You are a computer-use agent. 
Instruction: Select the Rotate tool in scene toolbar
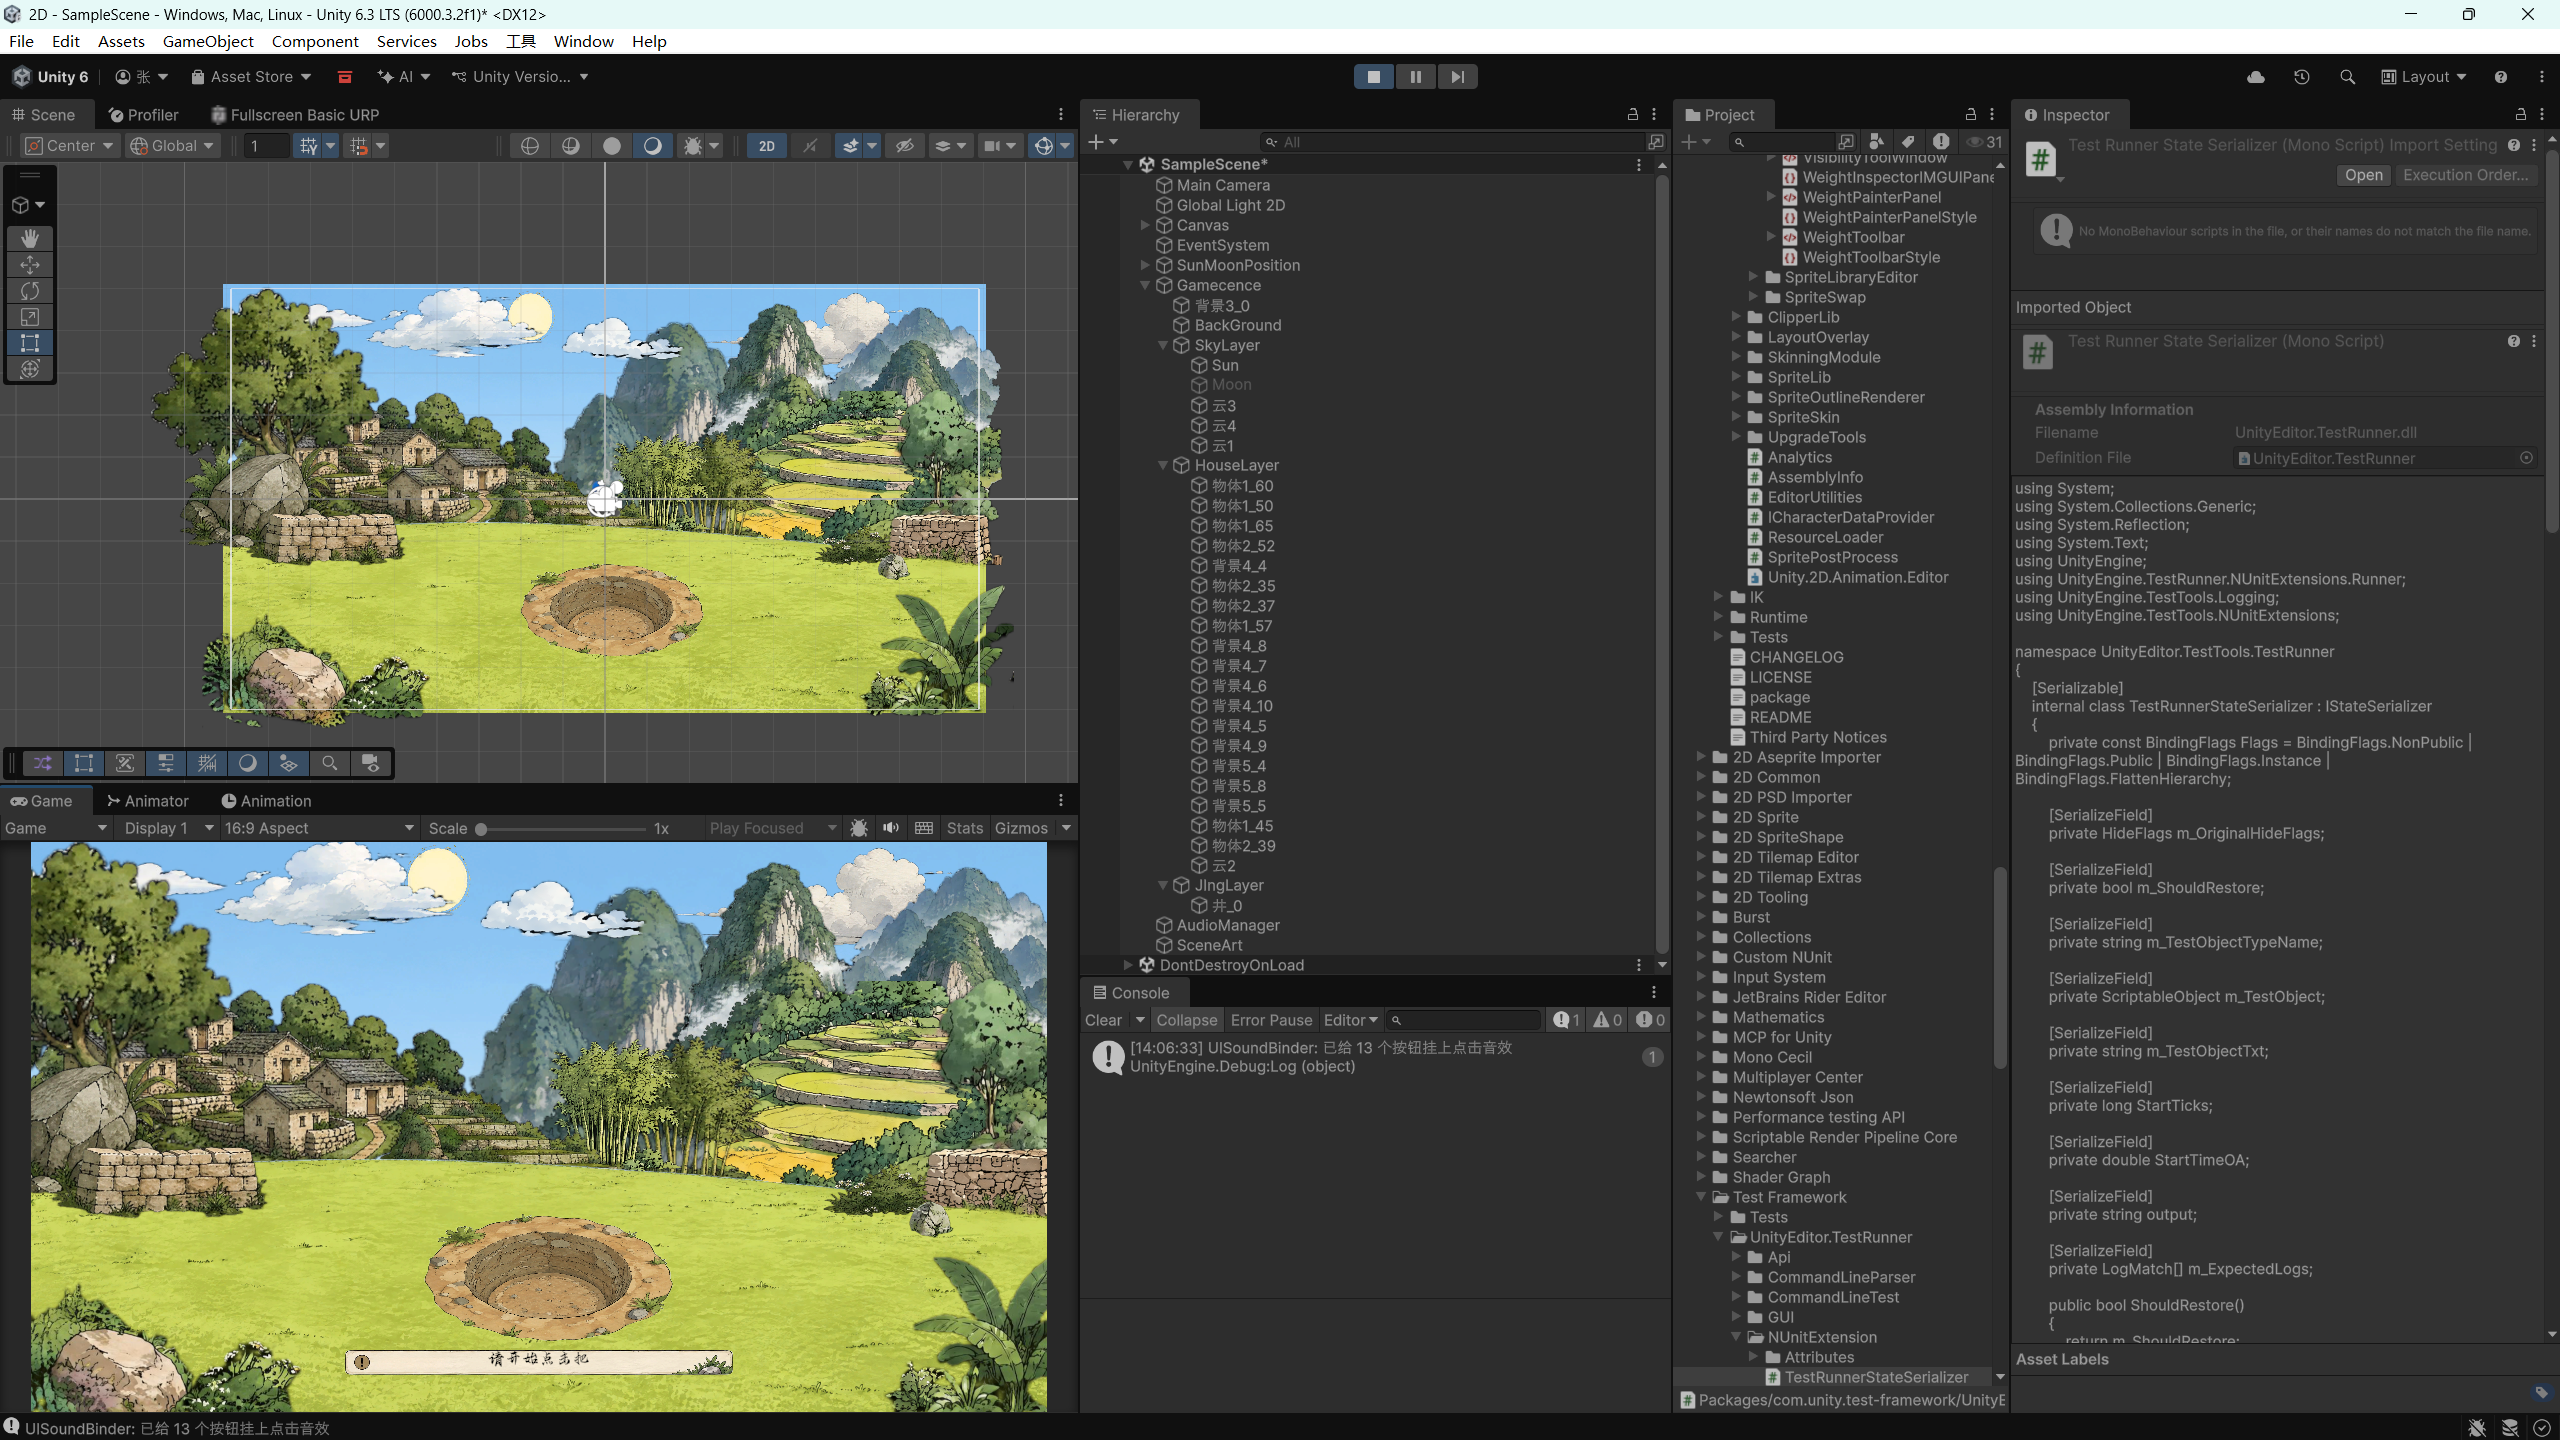point(30,291)
